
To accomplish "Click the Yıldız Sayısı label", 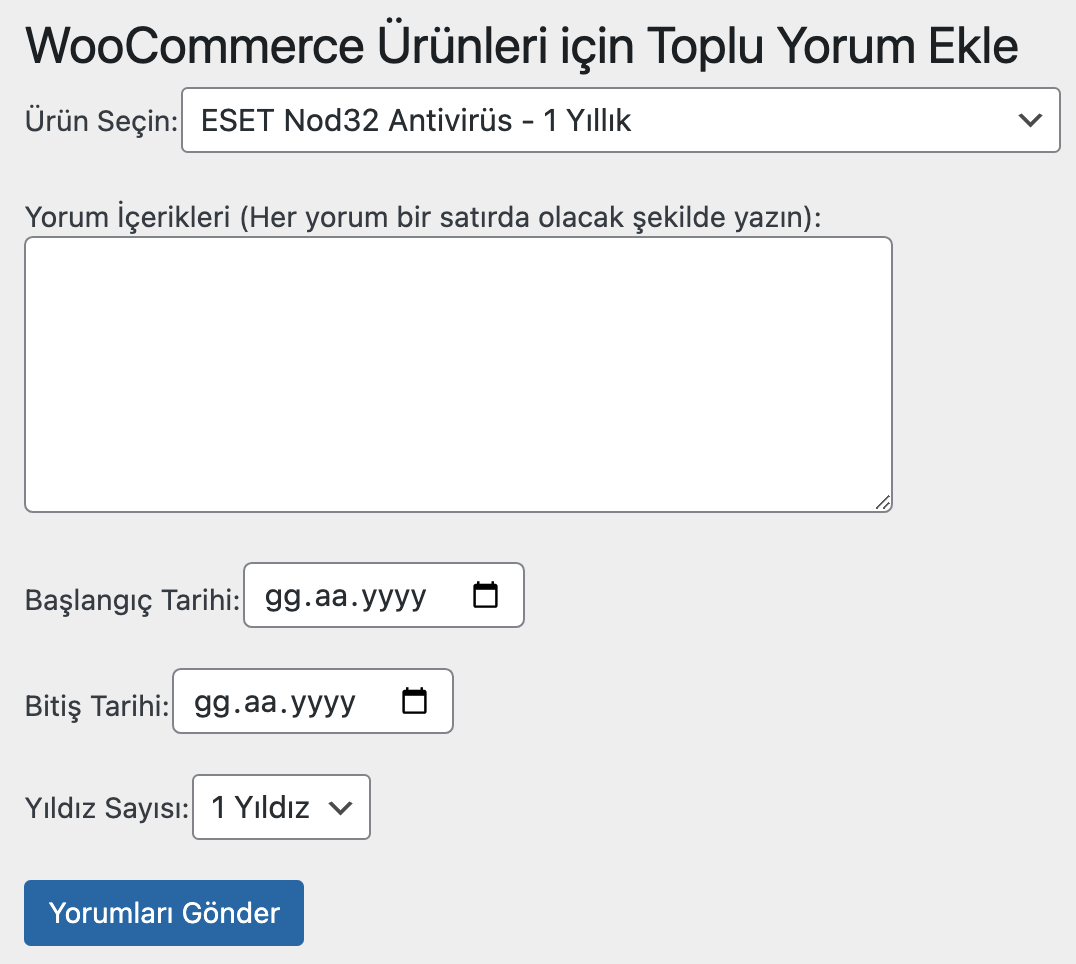I will click(x=107, y=808).
